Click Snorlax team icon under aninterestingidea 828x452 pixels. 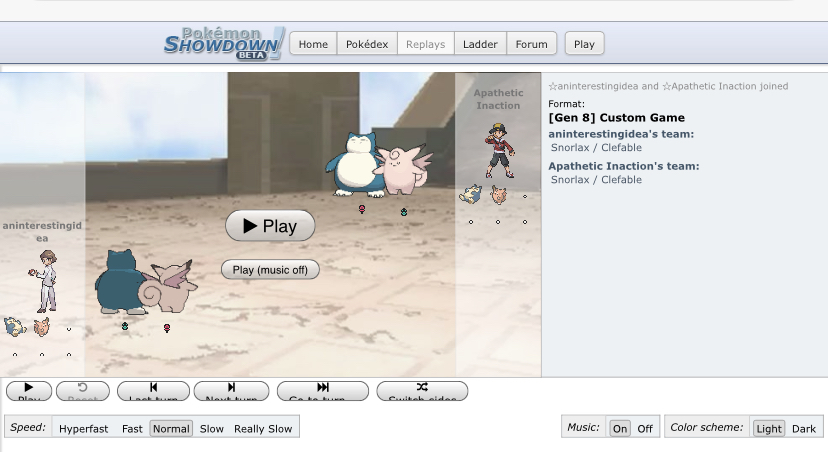tap(15, 327)
